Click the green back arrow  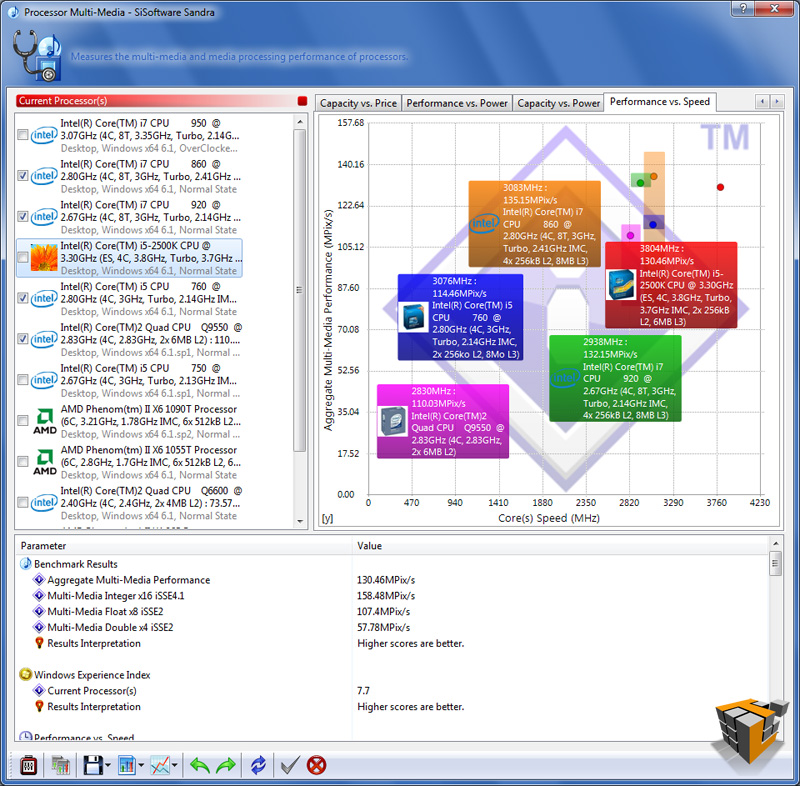(199, 765)
